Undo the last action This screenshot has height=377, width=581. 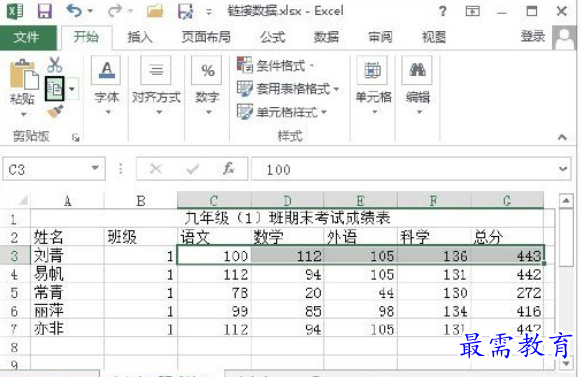pos(74,11)
